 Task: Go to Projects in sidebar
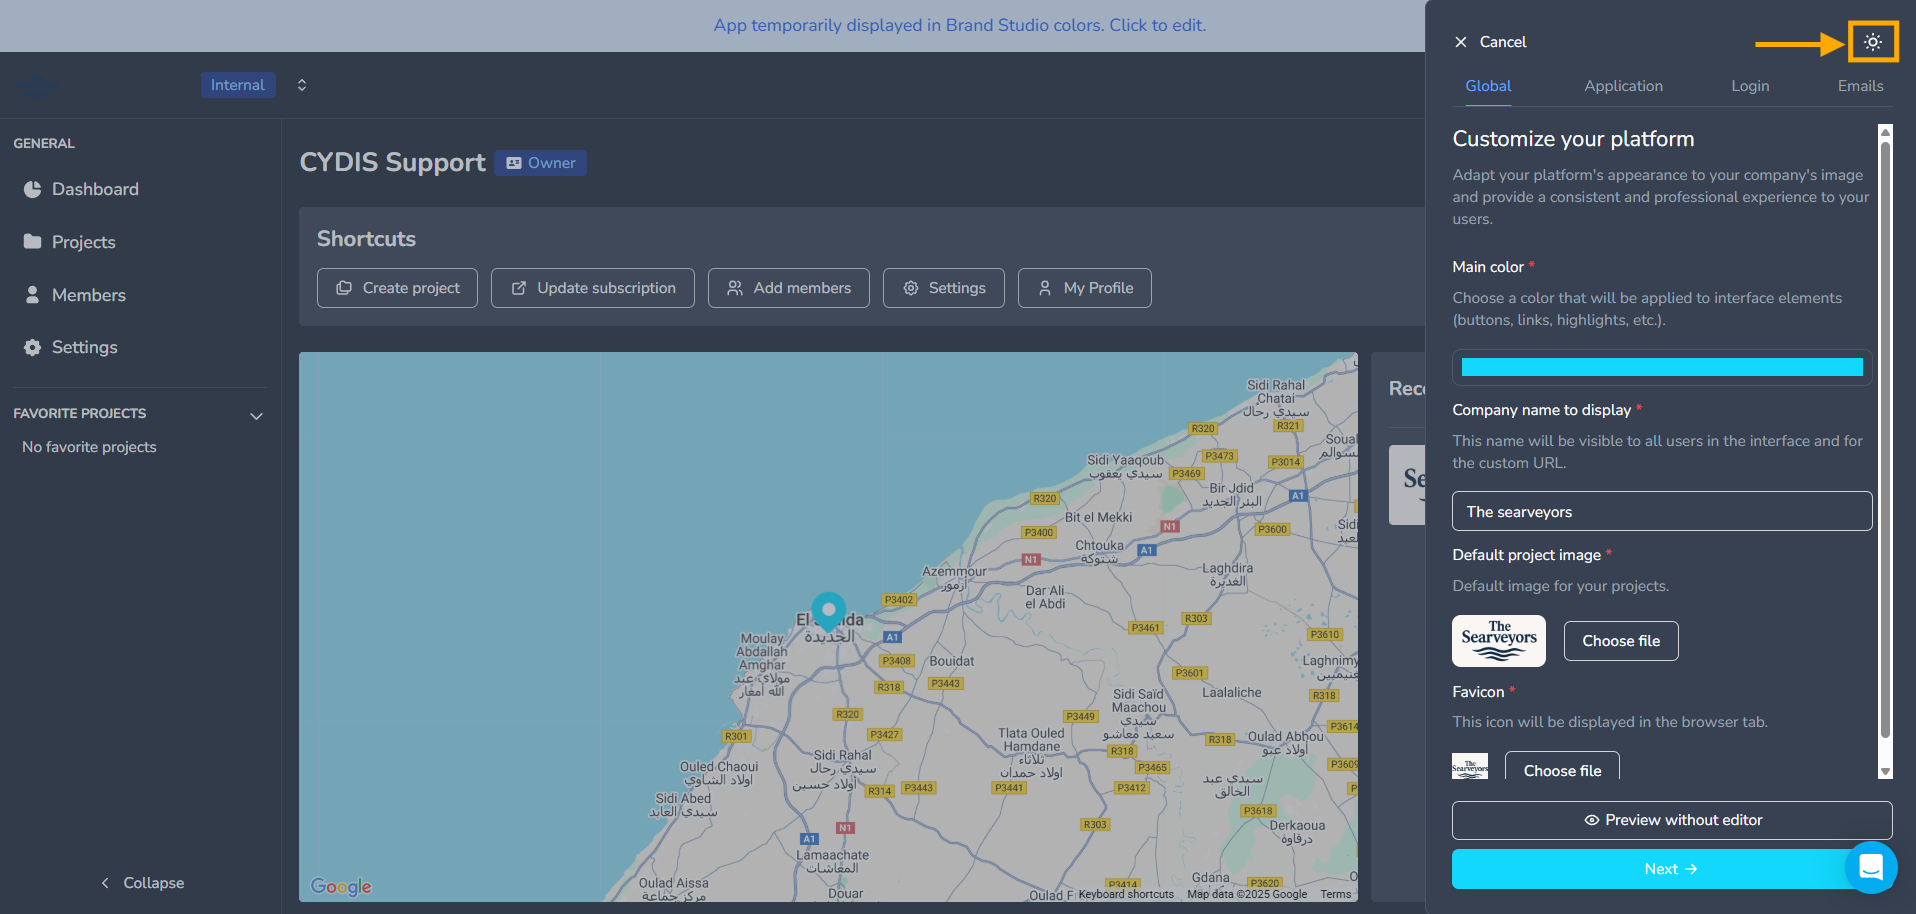pos(83,242)
